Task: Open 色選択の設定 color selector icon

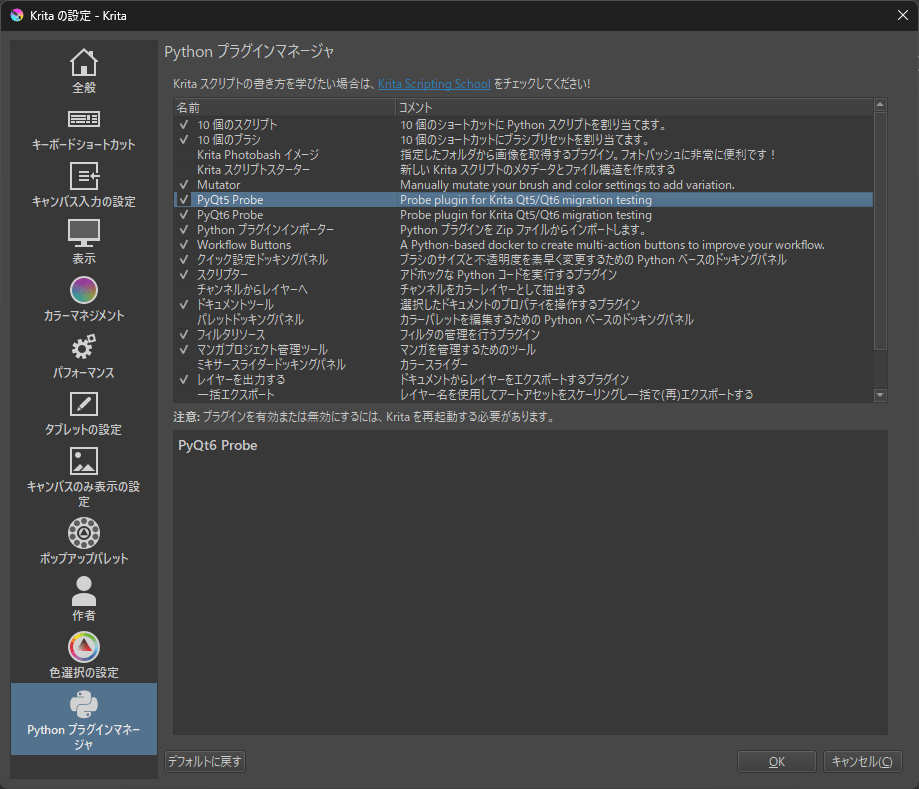Action: pyautogui.click(x=84, y=647)
